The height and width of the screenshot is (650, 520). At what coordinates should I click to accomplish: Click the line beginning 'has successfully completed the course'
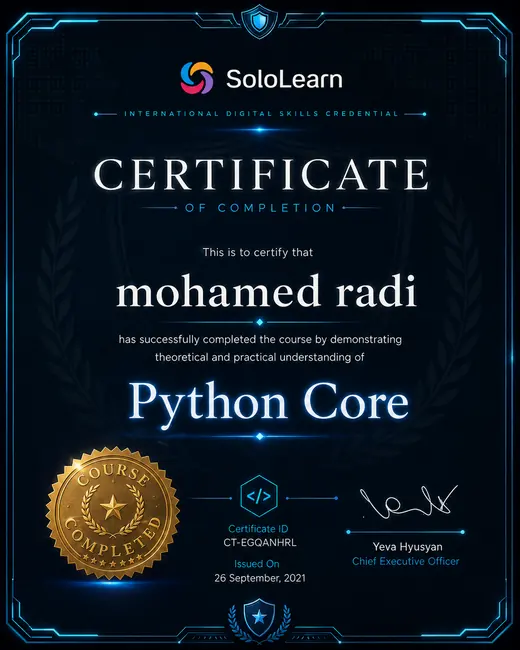click(x=260, y=340)
